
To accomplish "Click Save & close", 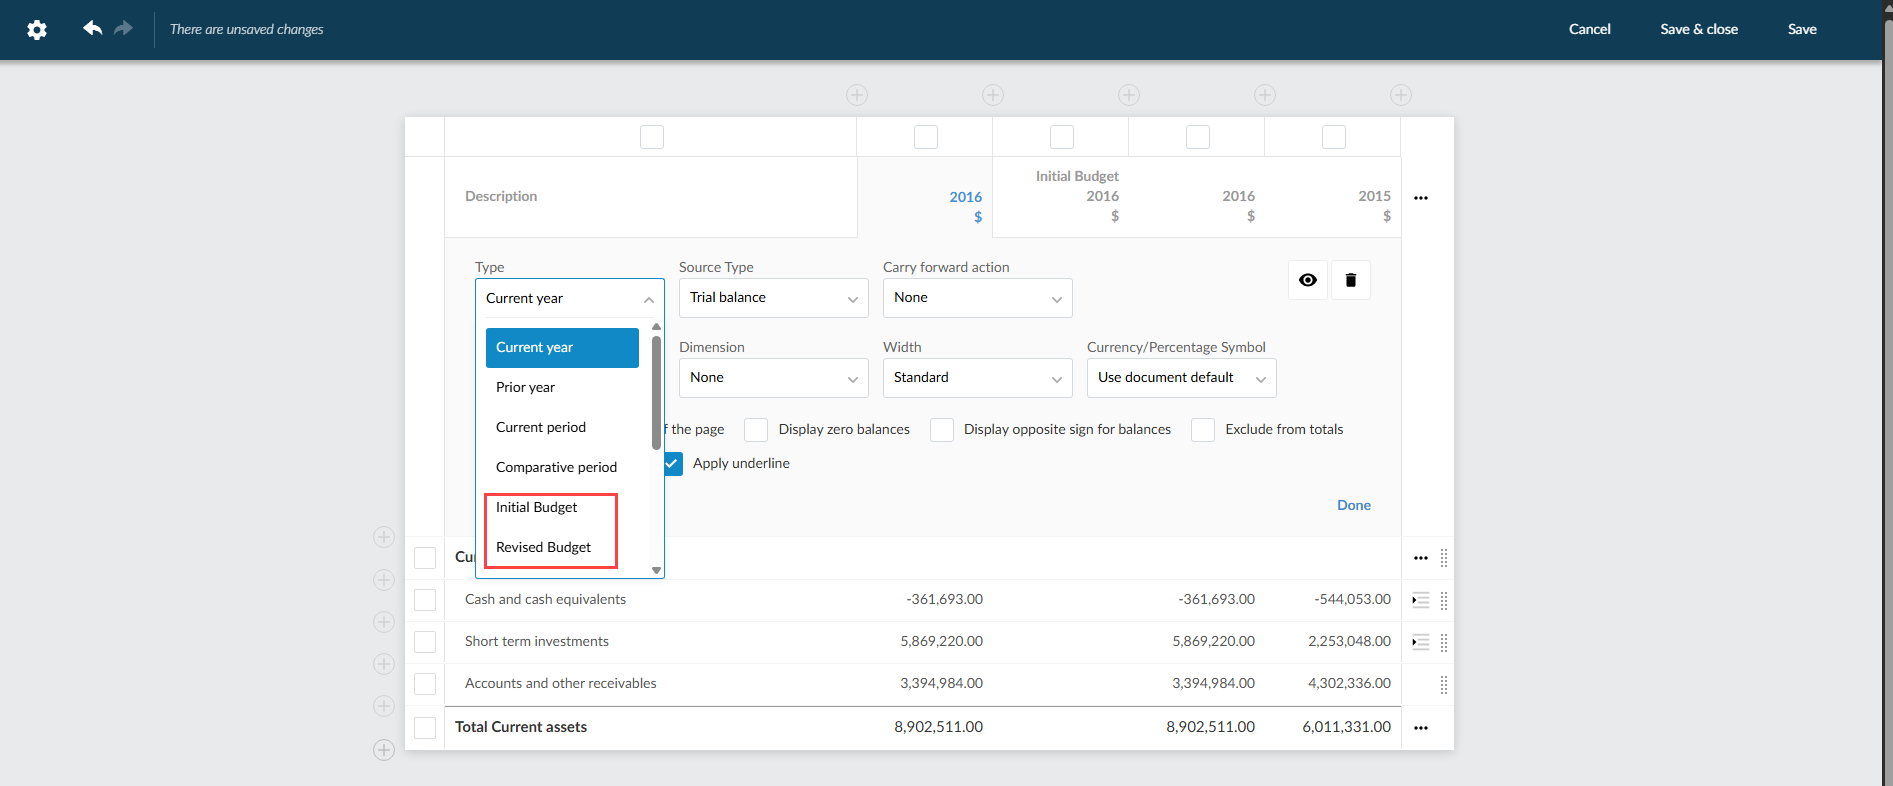I will point(1699,29).
